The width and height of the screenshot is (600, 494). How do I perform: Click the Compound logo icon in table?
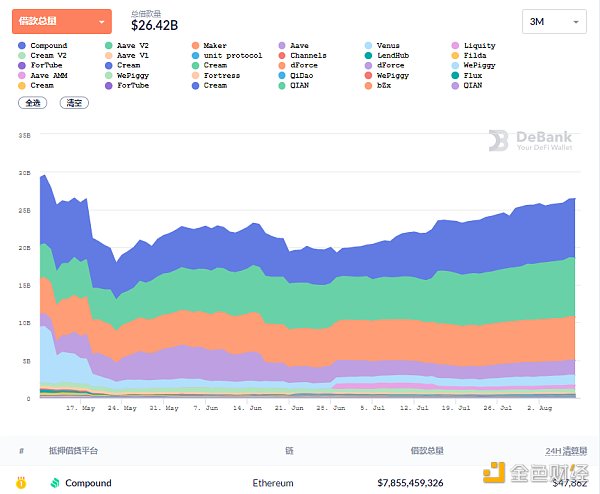54,482
